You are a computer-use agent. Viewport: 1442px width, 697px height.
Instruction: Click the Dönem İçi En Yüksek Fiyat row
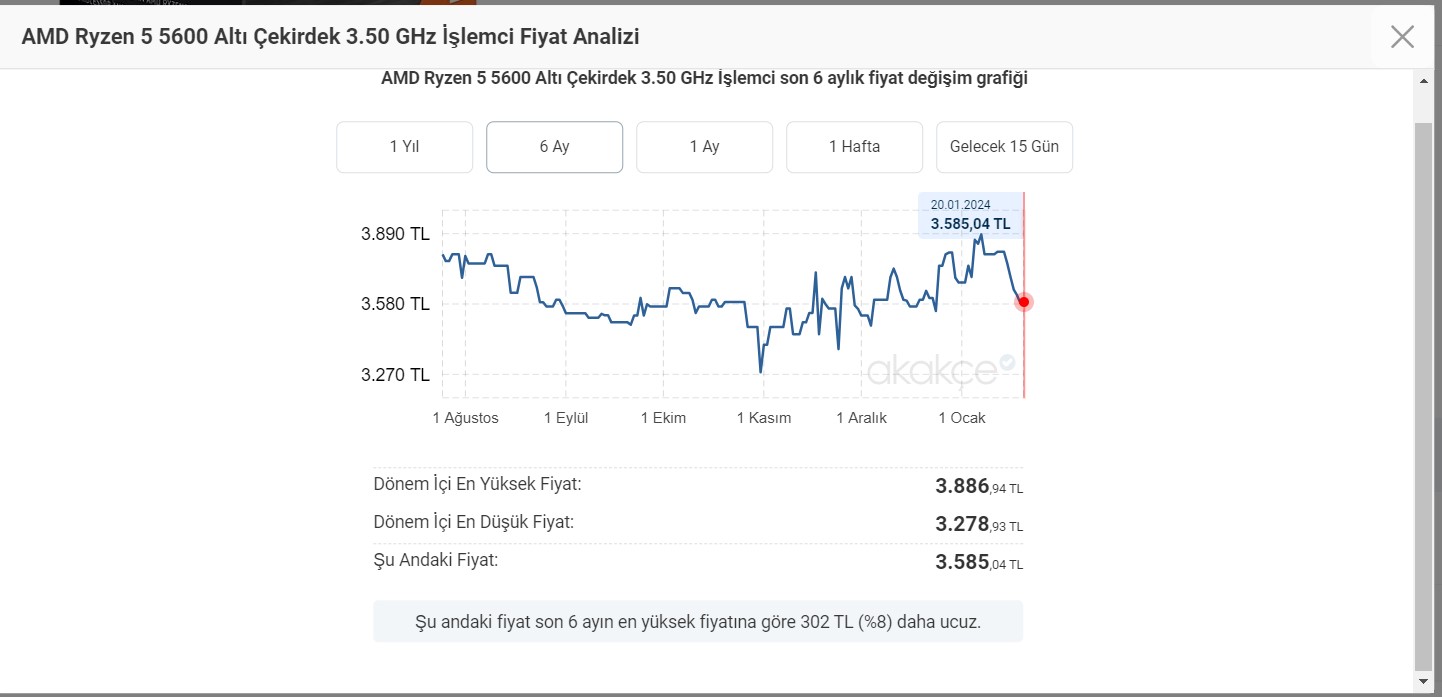698,486
